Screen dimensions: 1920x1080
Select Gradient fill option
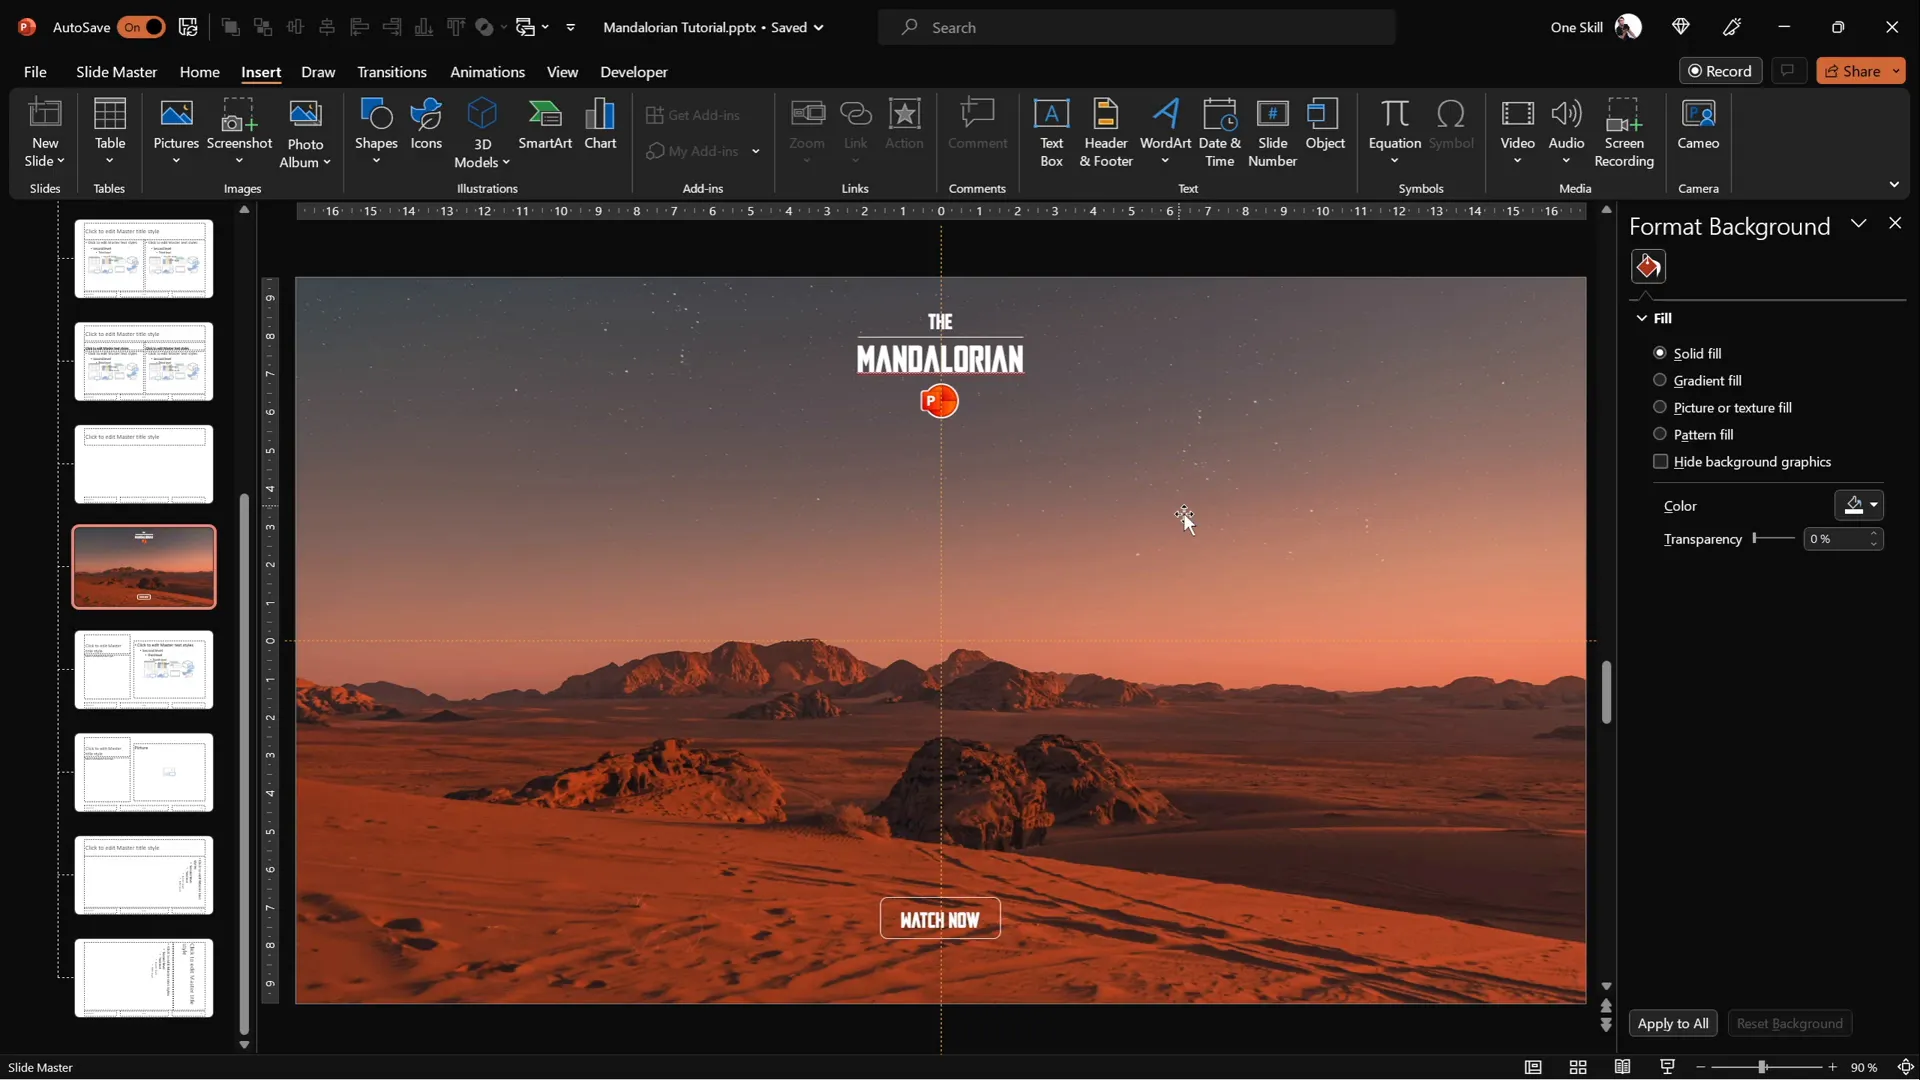1698,380
